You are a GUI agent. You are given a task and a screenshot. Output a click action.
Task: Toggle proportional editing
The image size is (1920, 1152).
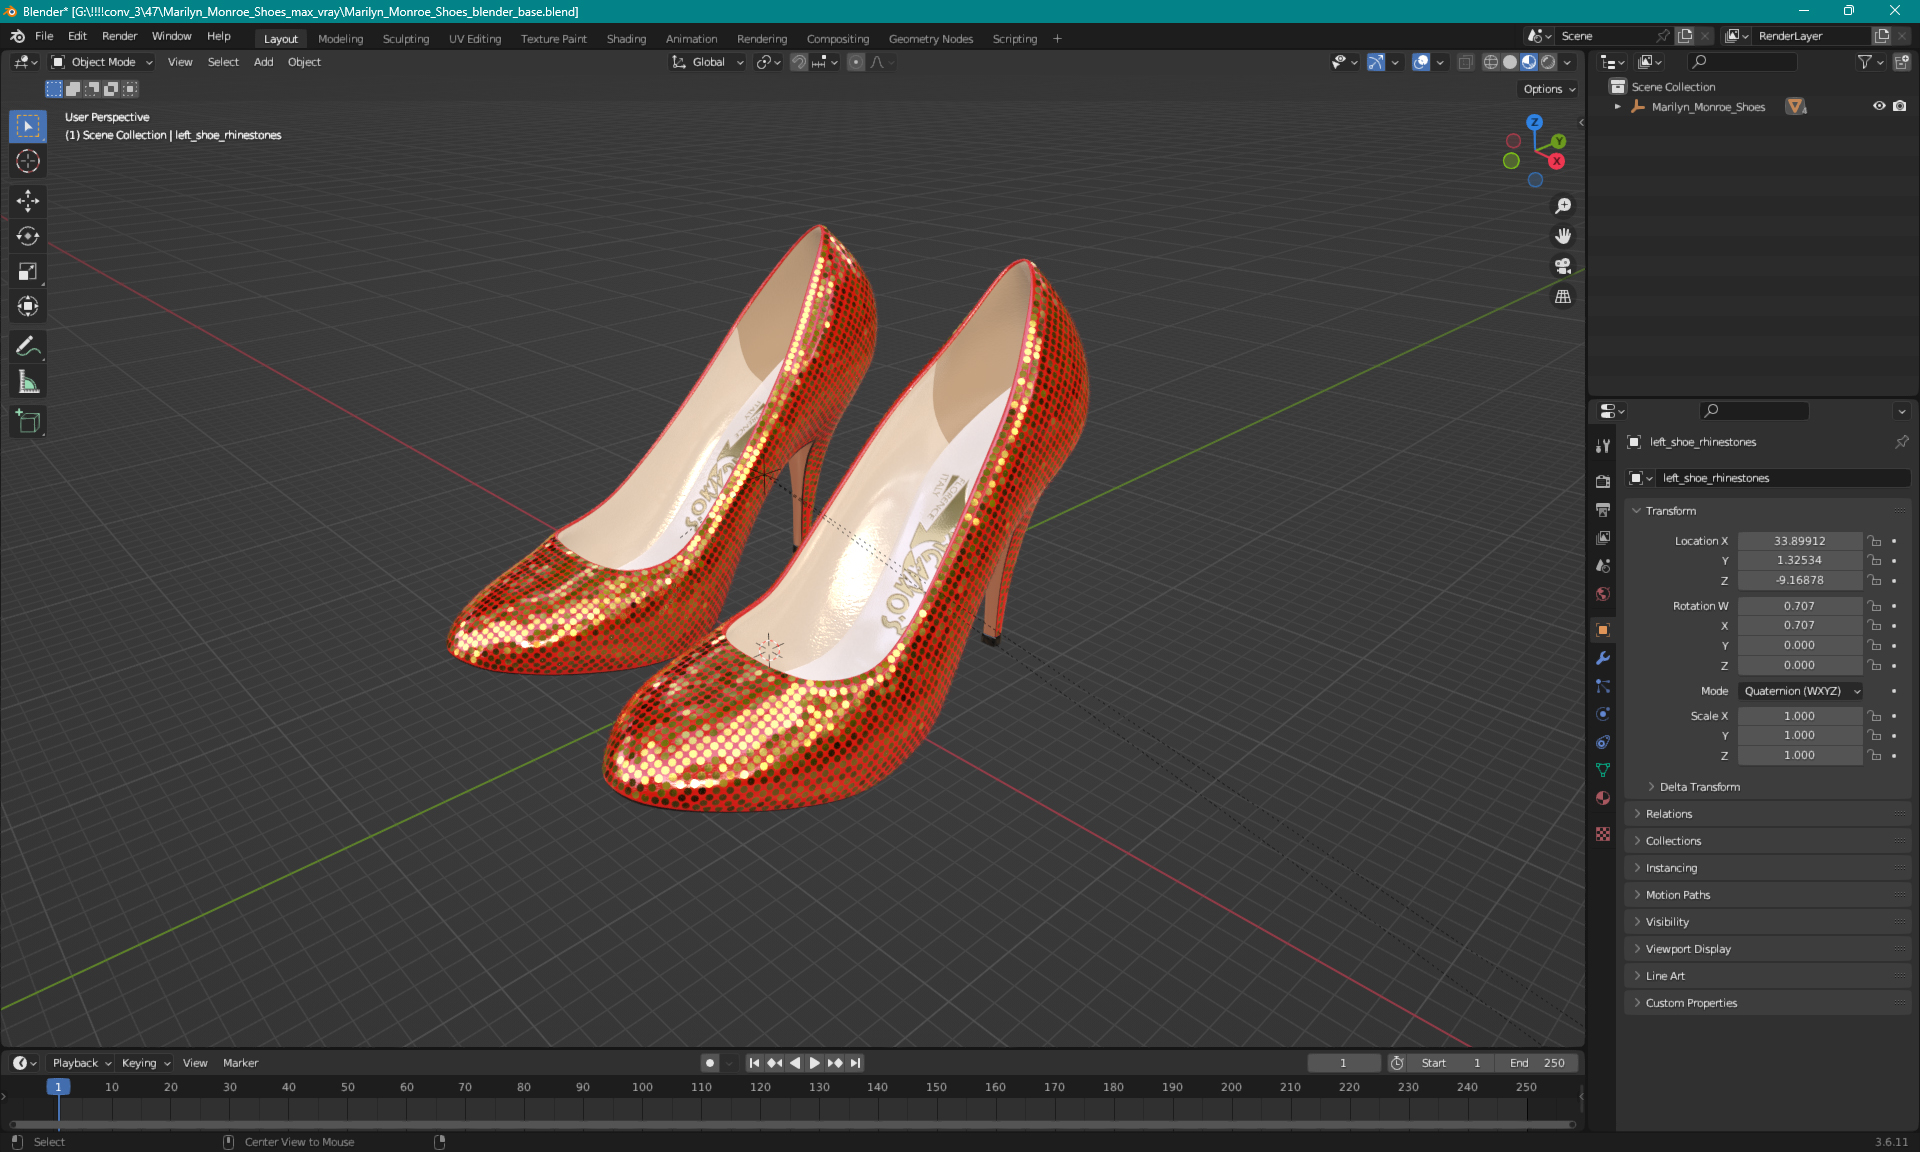(855, 62)
